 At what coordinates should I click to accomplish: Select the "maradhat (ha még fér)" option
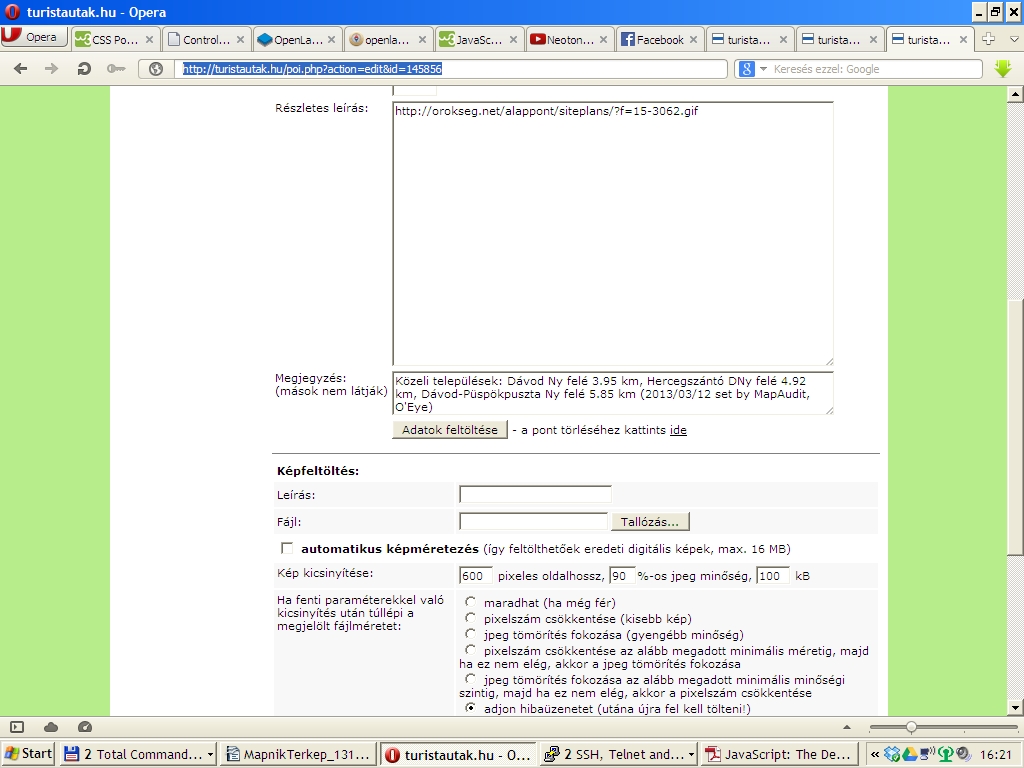[x=470, y=602]
